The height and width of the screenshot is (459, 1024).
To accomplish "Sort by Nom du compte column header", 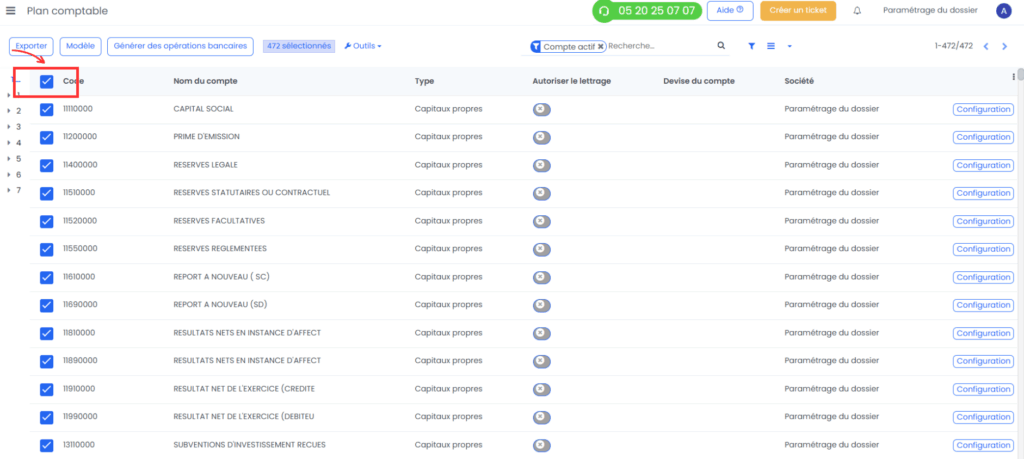I will [205, 81].
